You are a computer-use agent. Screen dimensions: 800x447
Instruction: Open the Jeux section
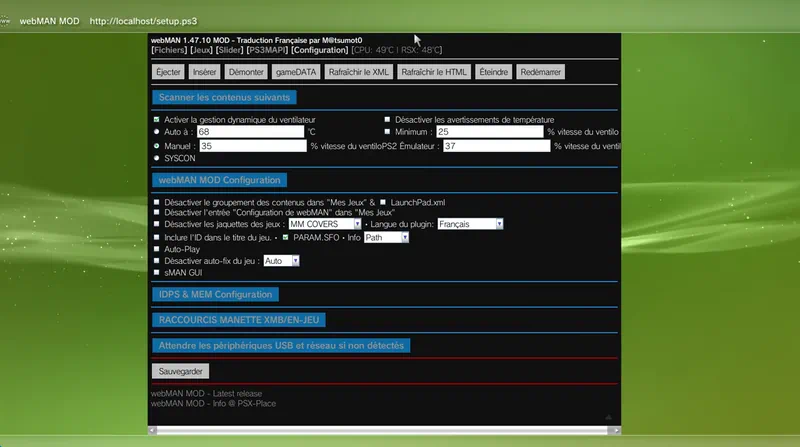201,50
